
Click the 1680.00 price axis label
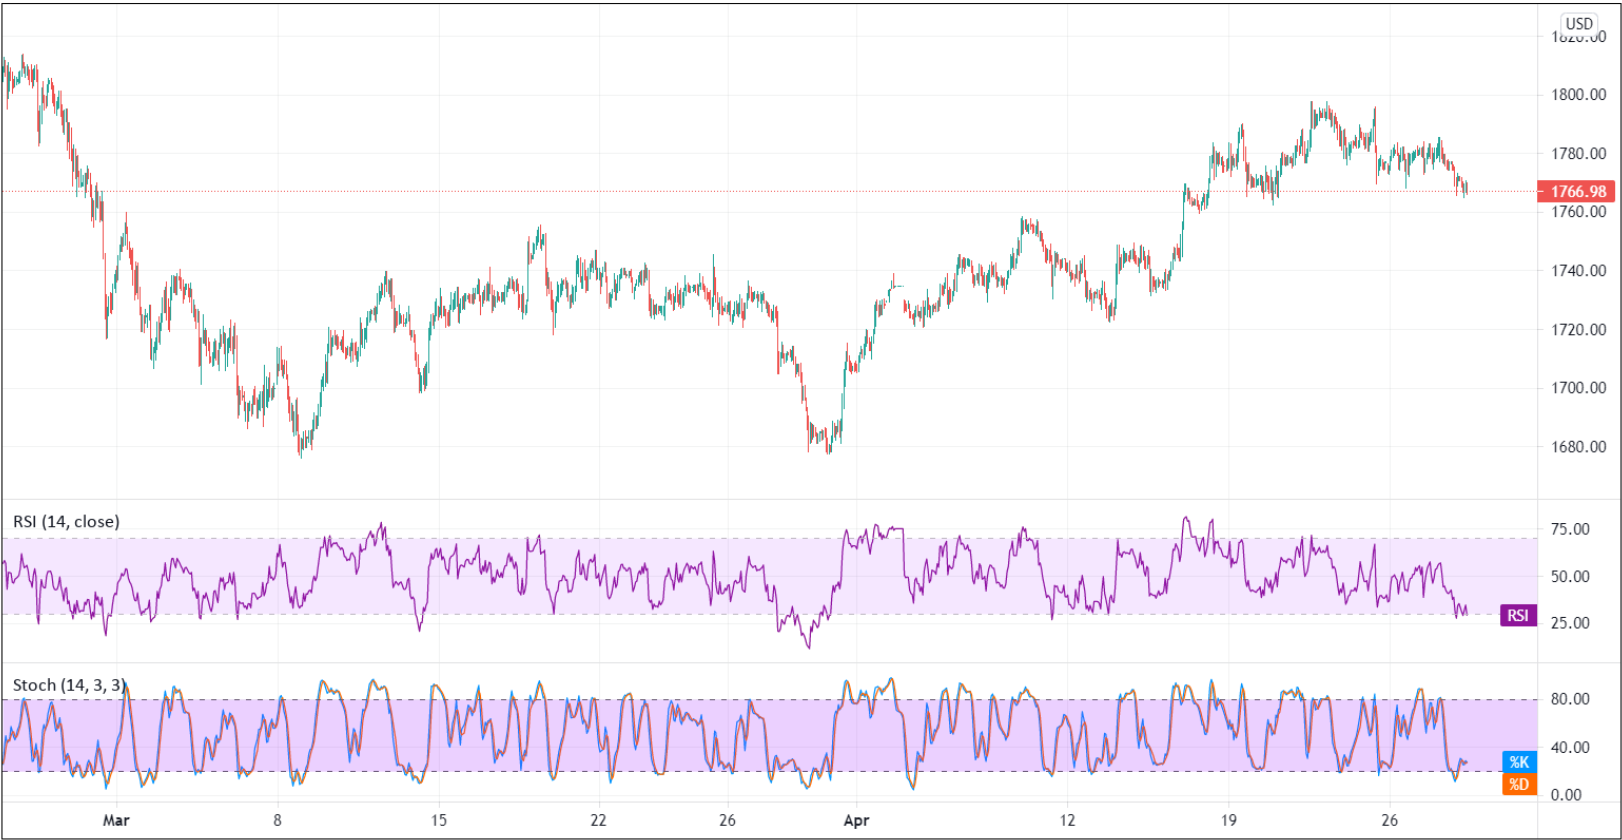click(1578, 447)
